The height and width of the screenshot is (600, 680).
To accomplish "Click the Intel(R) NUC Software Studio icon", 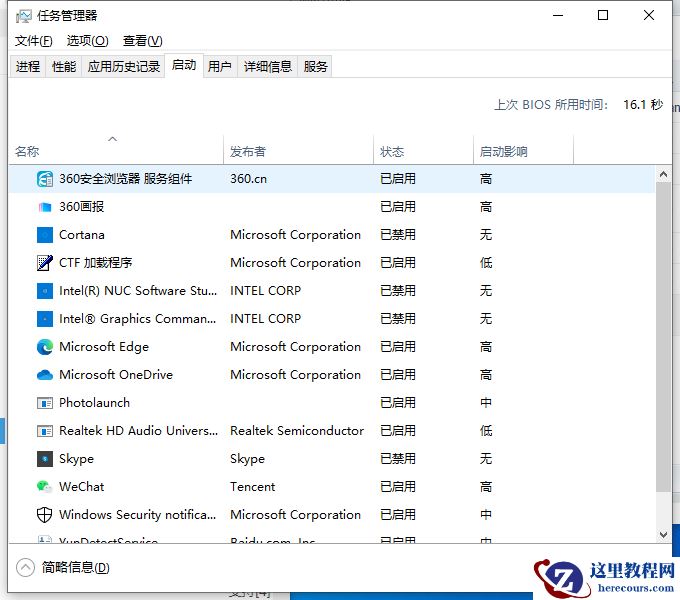I will pyautogui.click(x=45, y=291).
